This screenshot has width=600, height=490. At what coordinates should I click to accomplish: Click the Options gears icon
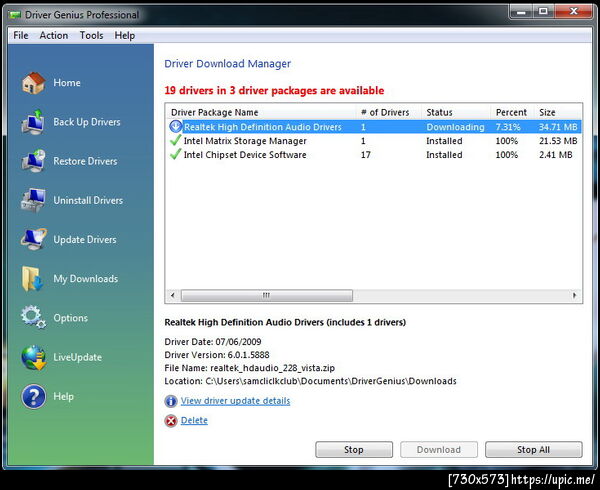tap(33, 317)
